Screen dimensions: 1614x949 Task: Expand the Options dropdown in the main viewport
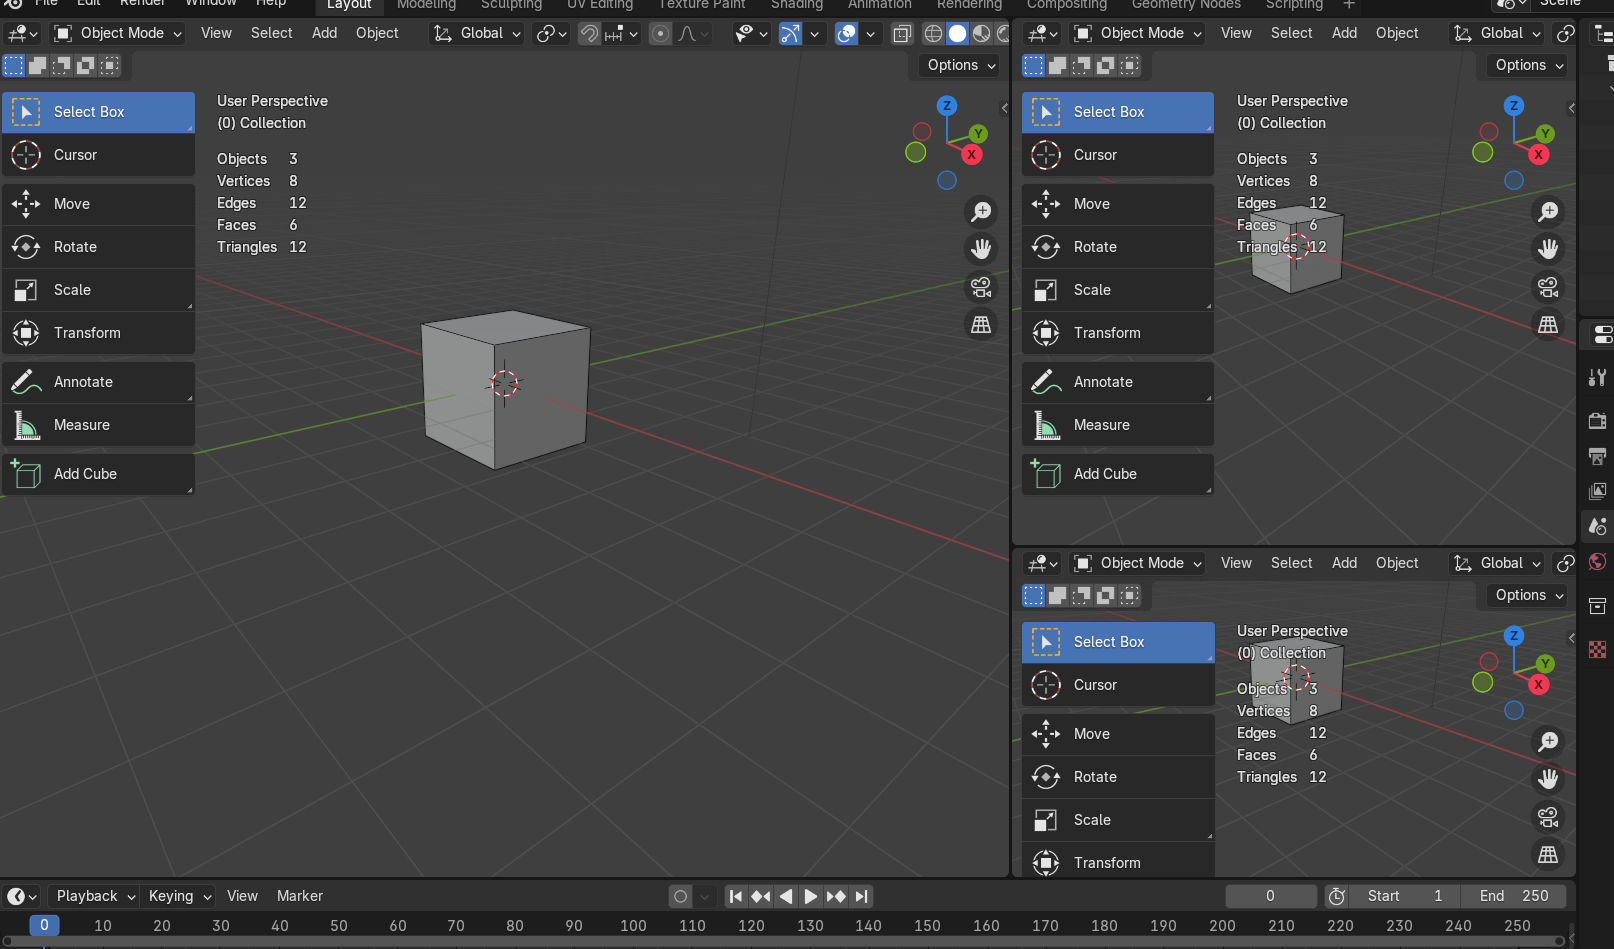click(961, 65)
